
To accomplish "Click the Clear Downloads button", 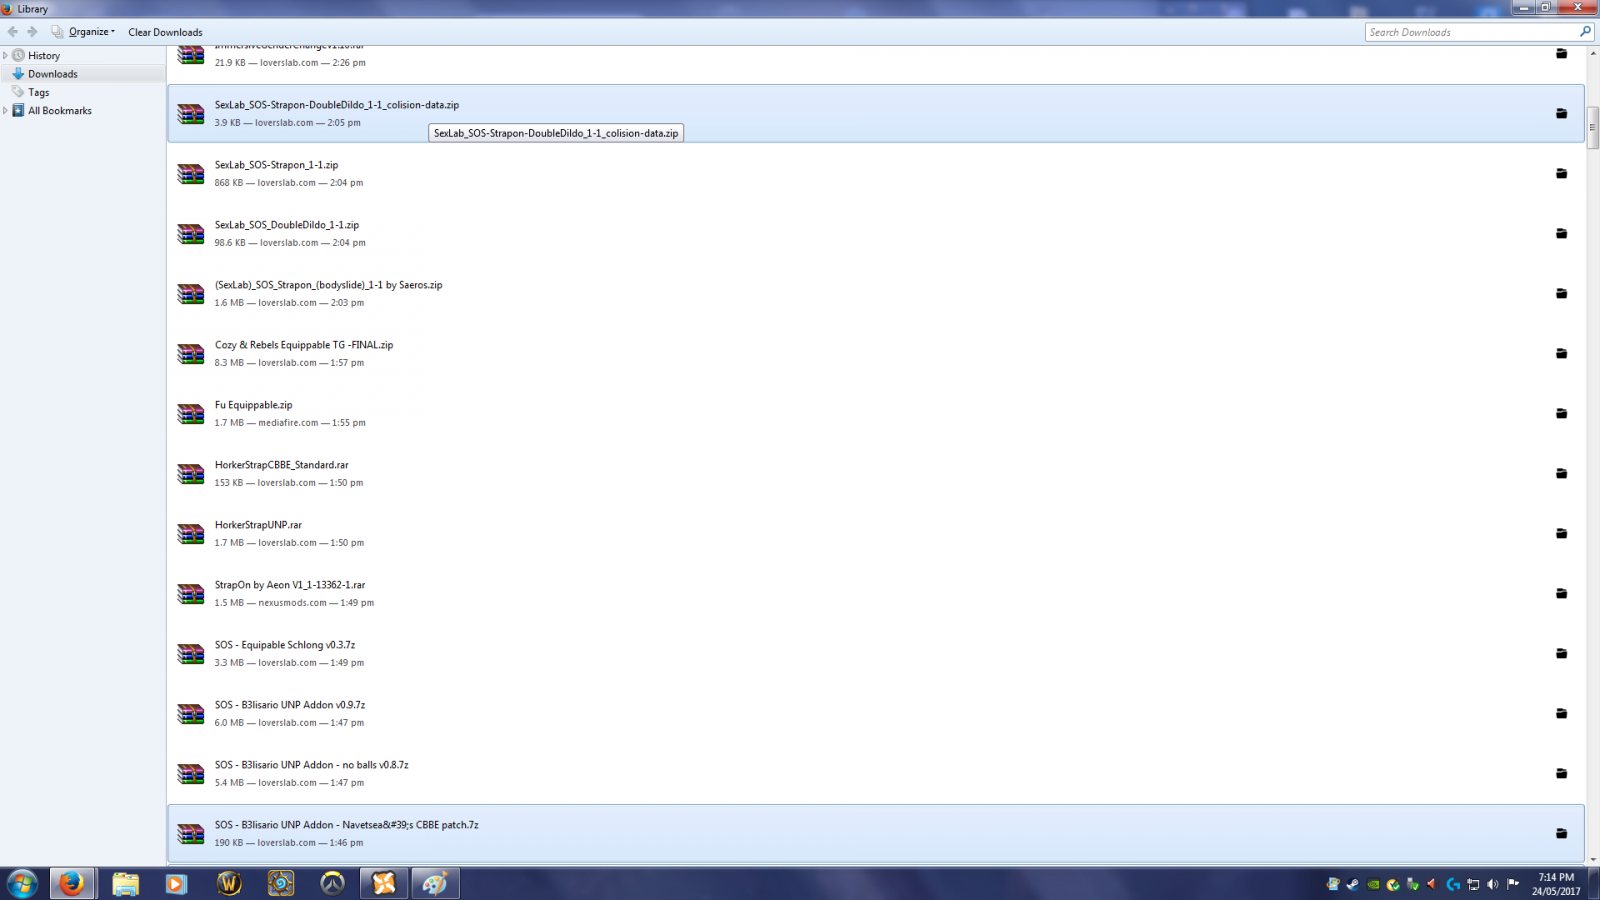I will 165,32.
